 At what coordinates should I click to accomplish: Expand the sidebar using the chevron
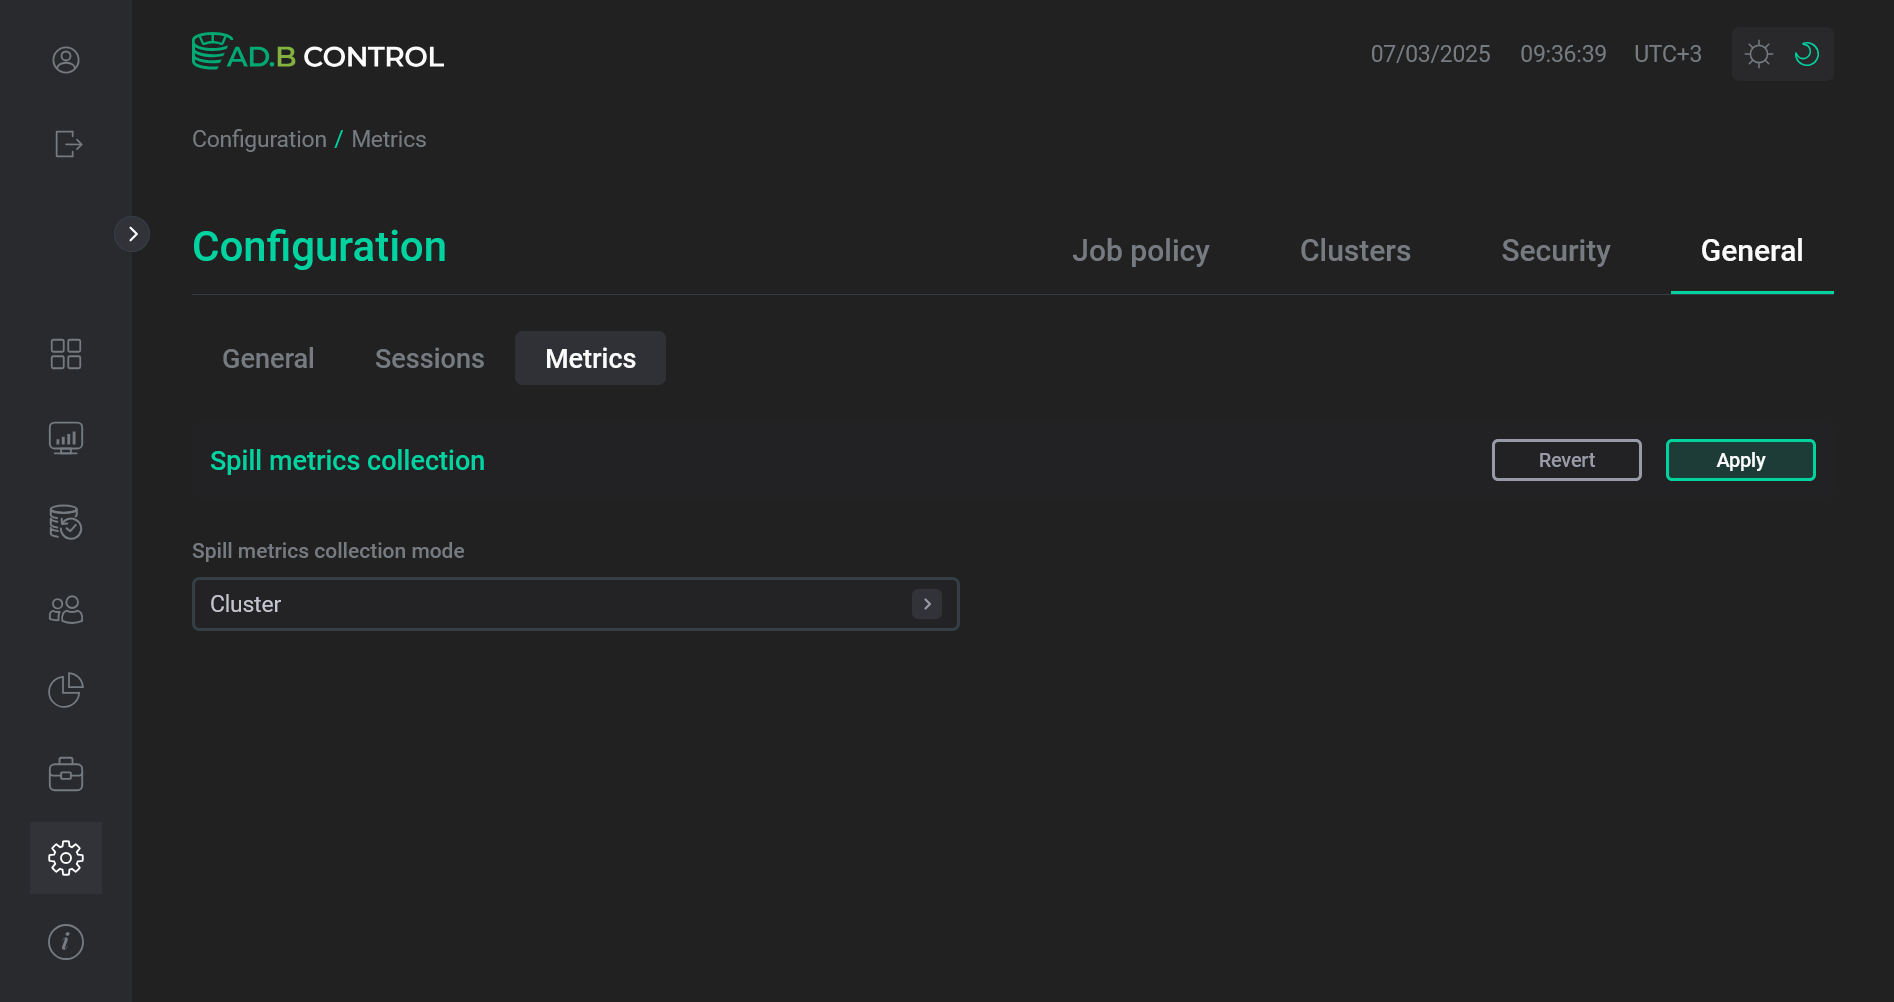pyautogui.click(x=133, y=233)
